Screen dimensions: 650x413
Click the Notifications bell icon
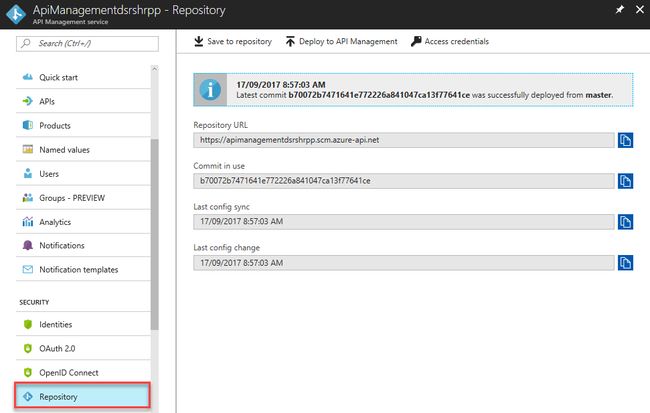tap(28, 245)
